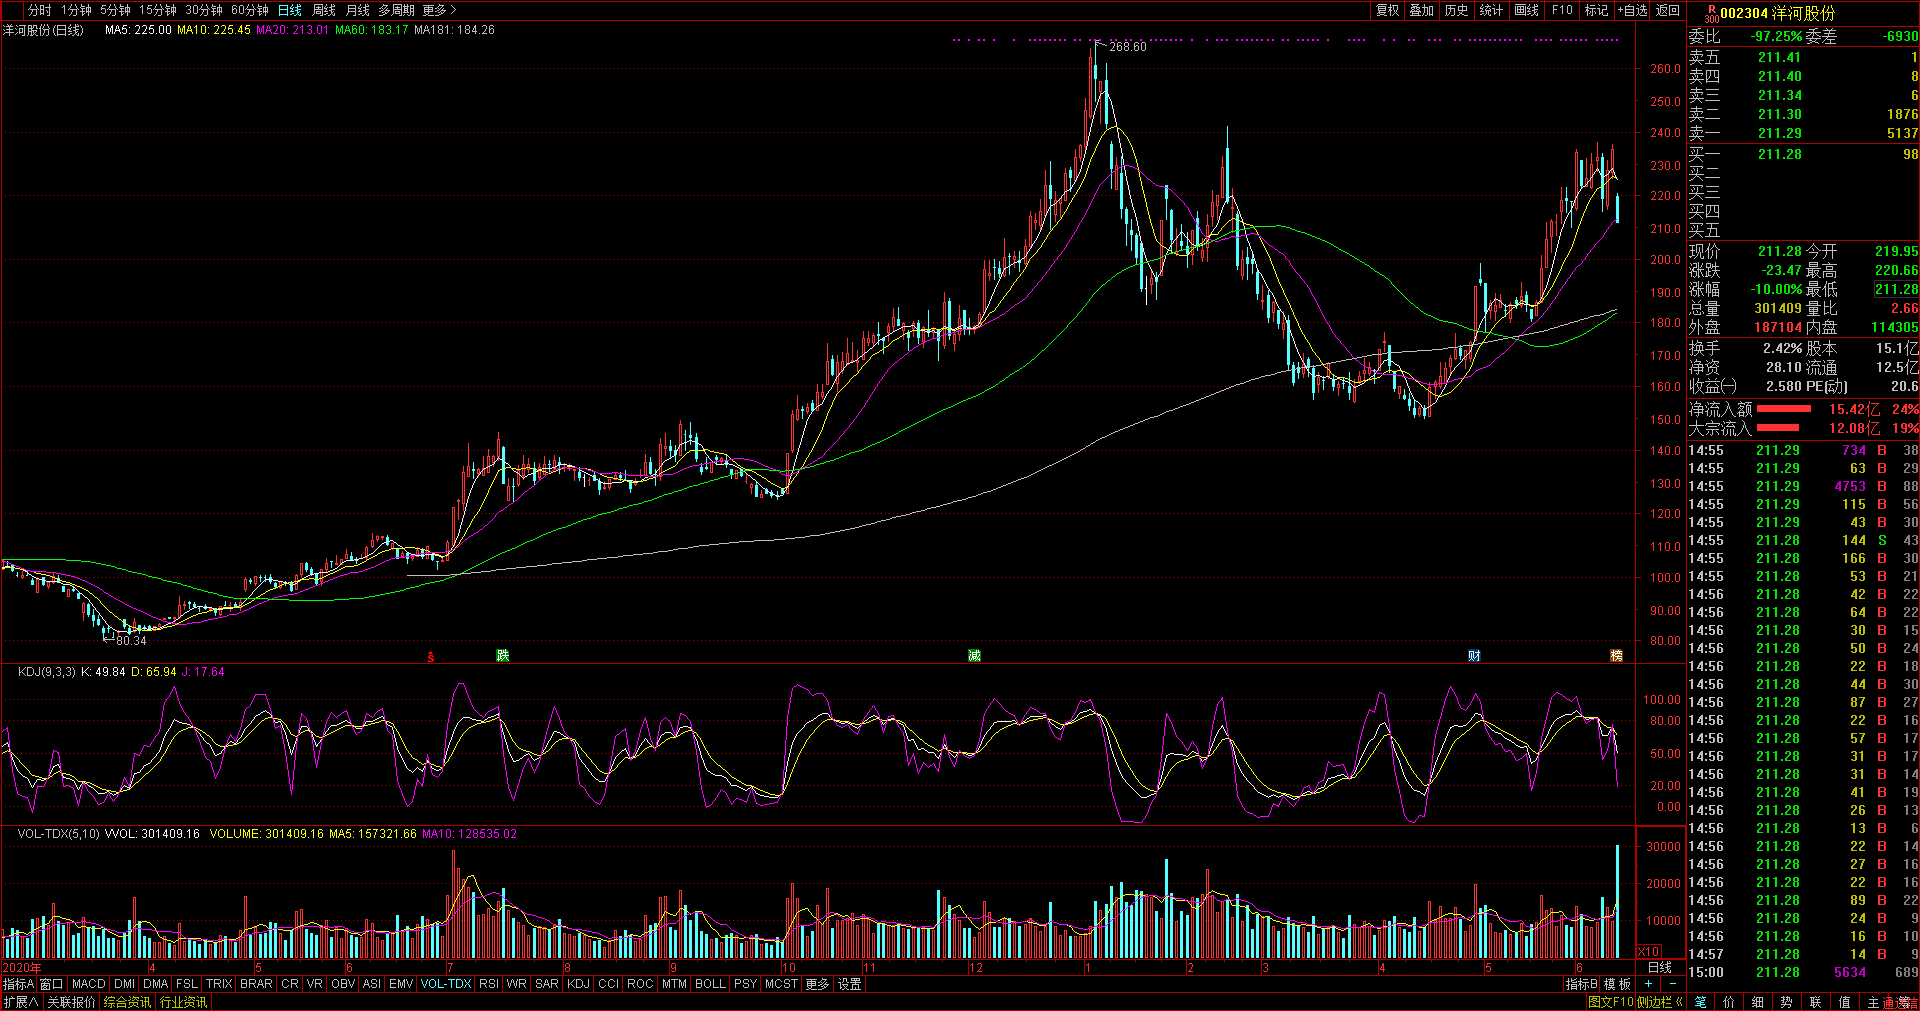Select the 1分钟 period
Screen dimensions: 1920x1011
(76, 10)
